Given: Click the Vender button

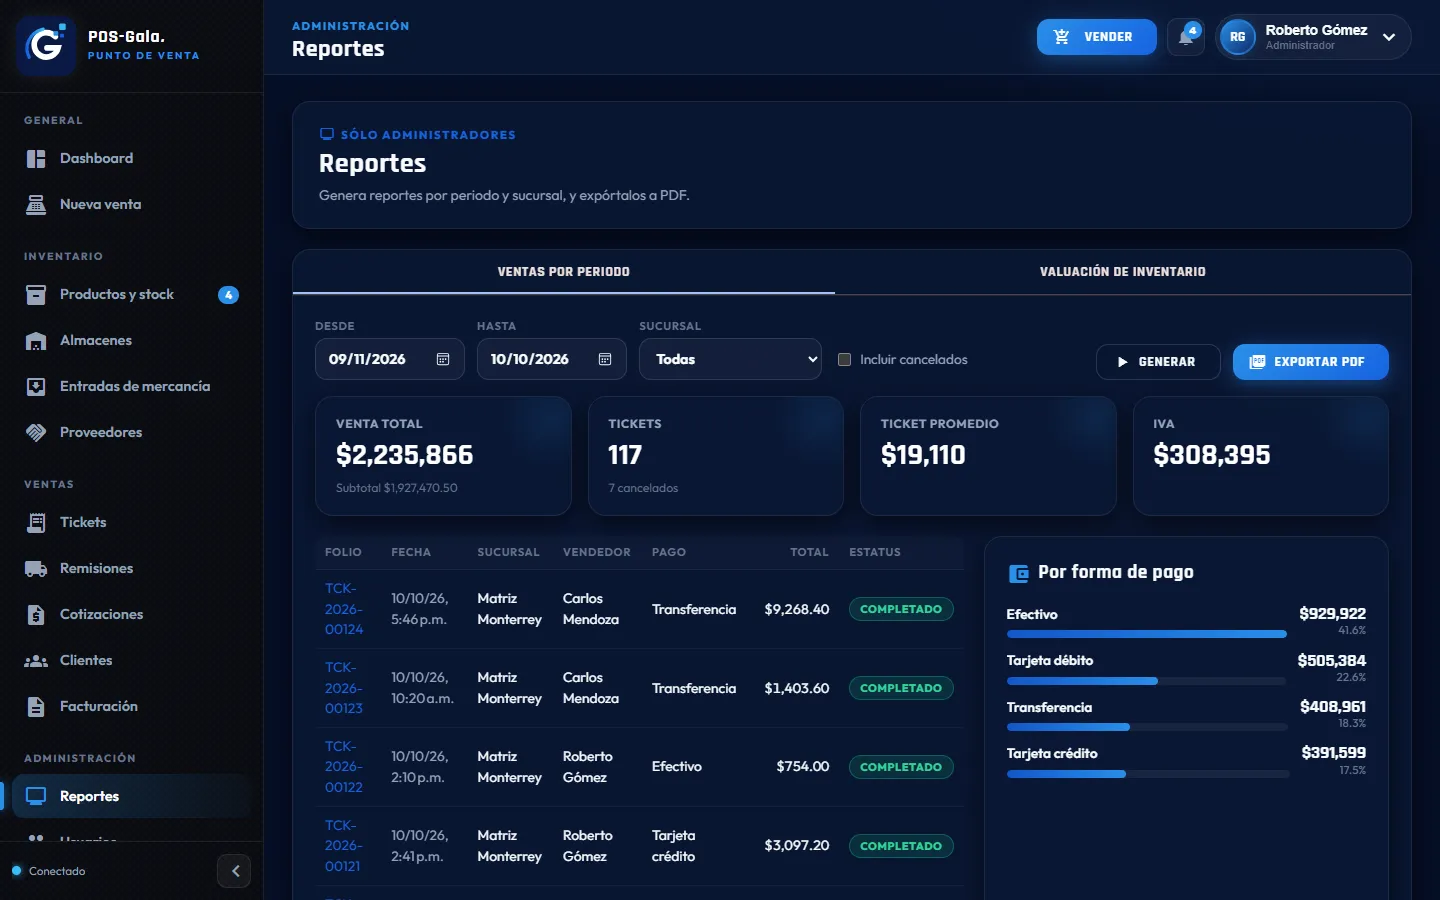Looking at the screenshot, I should pos(1097,37).
